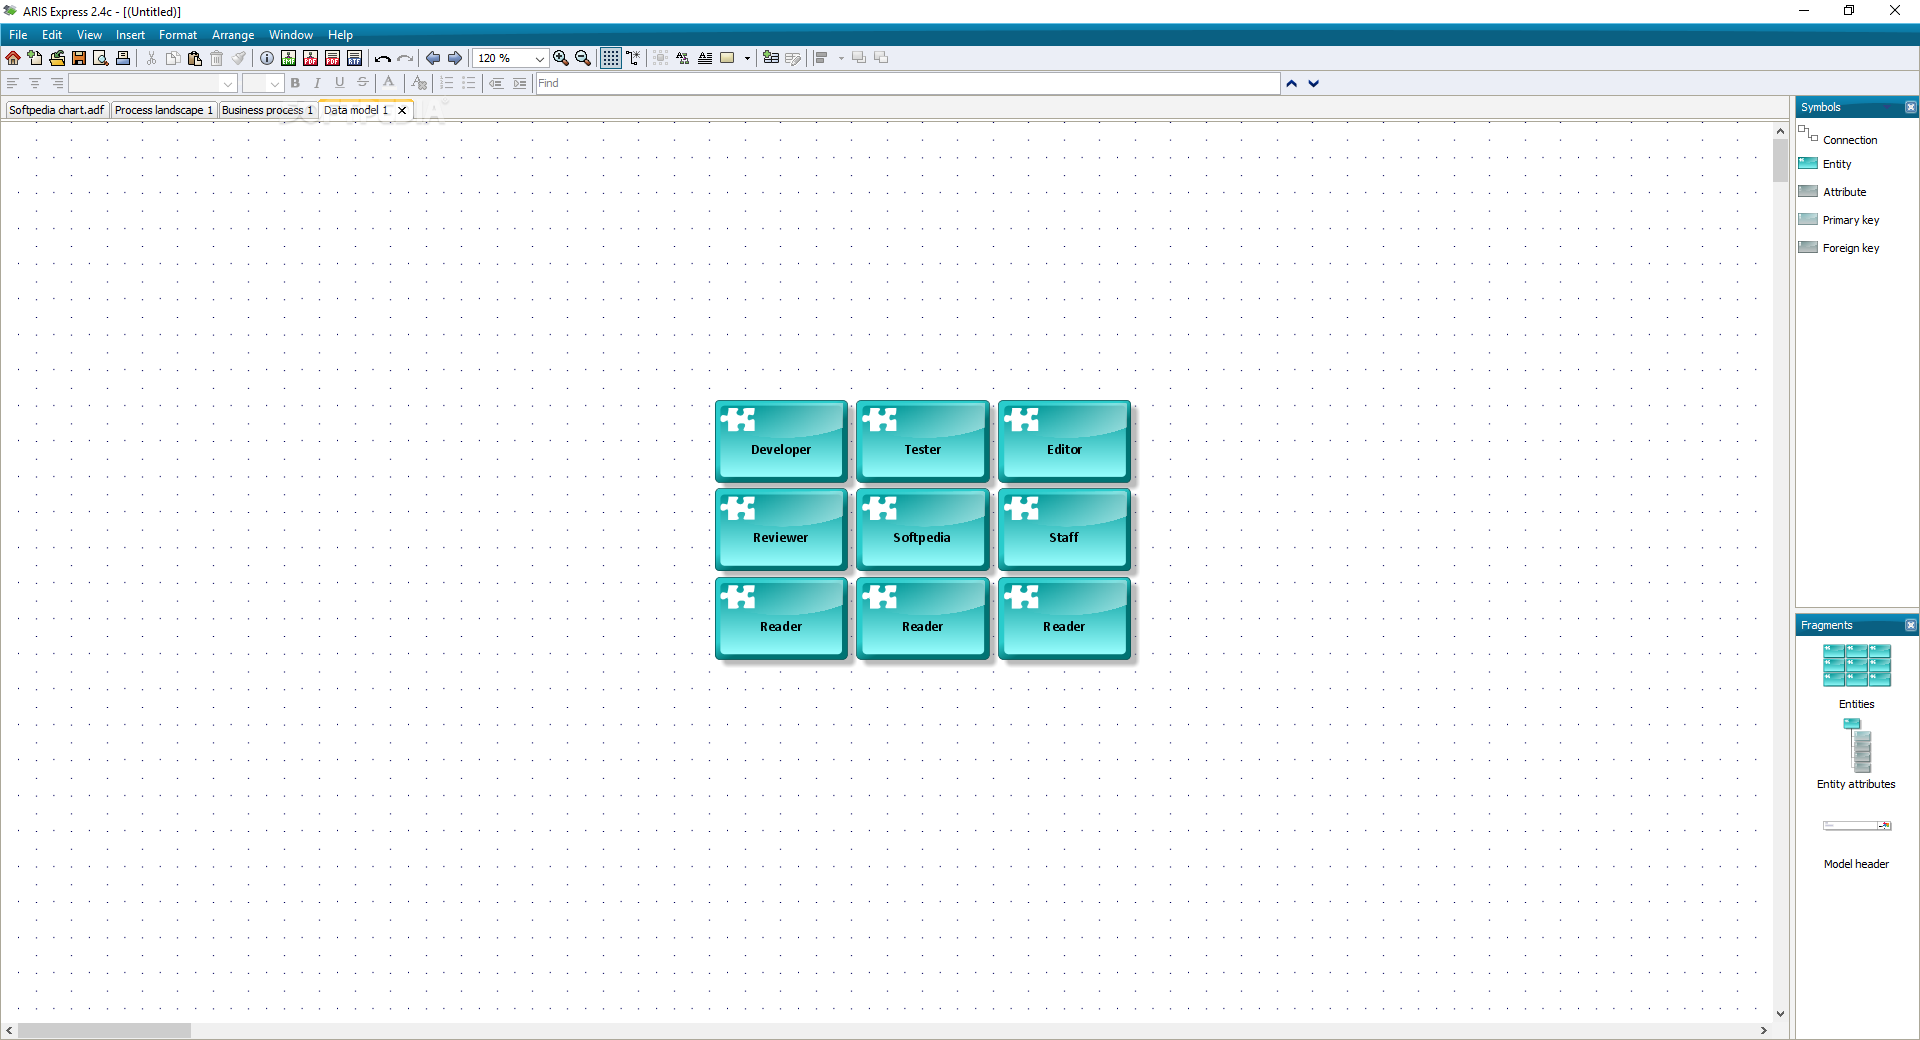This screenshot has height=1040, width=1920.
Task: Select the Softpedia entity on canvas
Action: coord(922,529)
